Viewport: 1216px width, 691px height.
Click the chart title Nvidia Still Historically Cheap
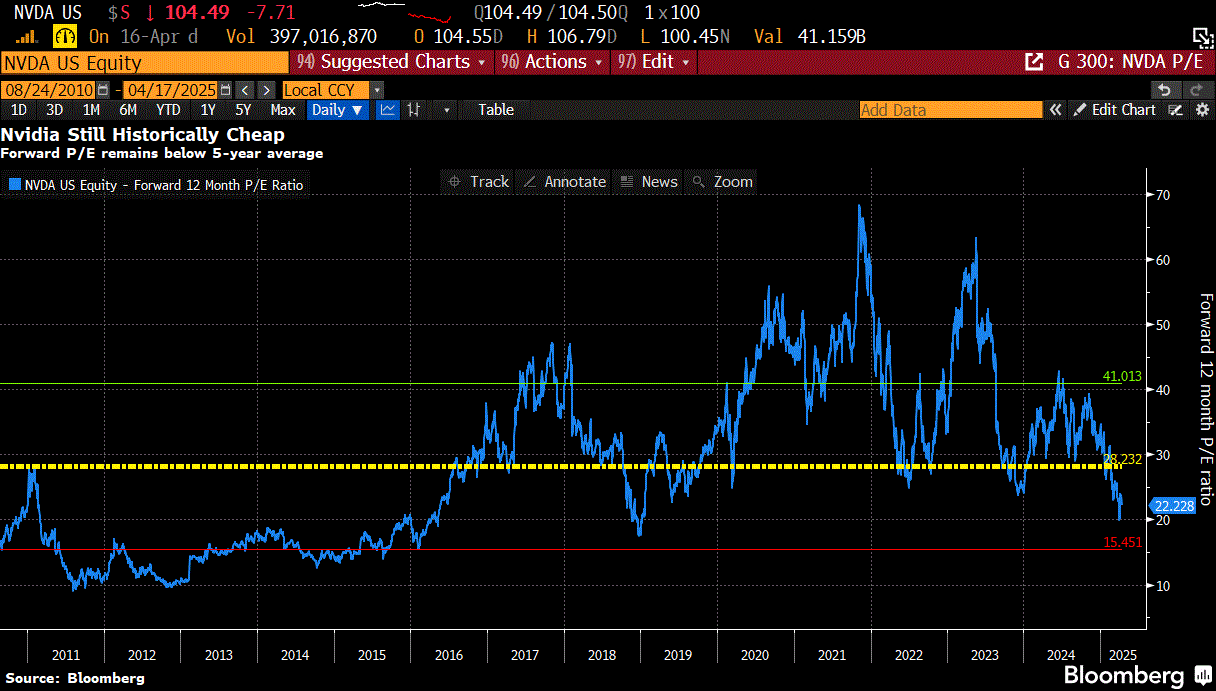143,134
